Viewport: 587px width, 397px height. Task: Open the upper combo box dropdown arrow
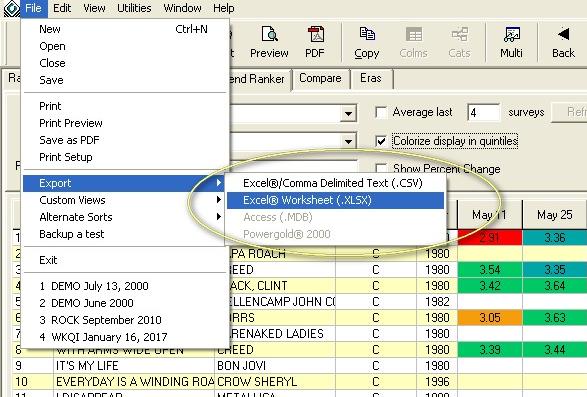point(348,113)
